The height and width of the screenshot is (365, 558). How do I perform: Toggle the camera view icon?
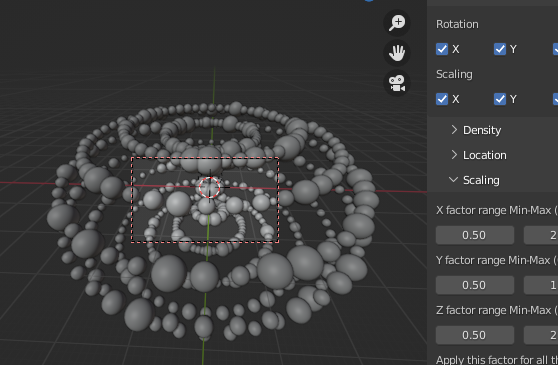(x=397, y=83)
